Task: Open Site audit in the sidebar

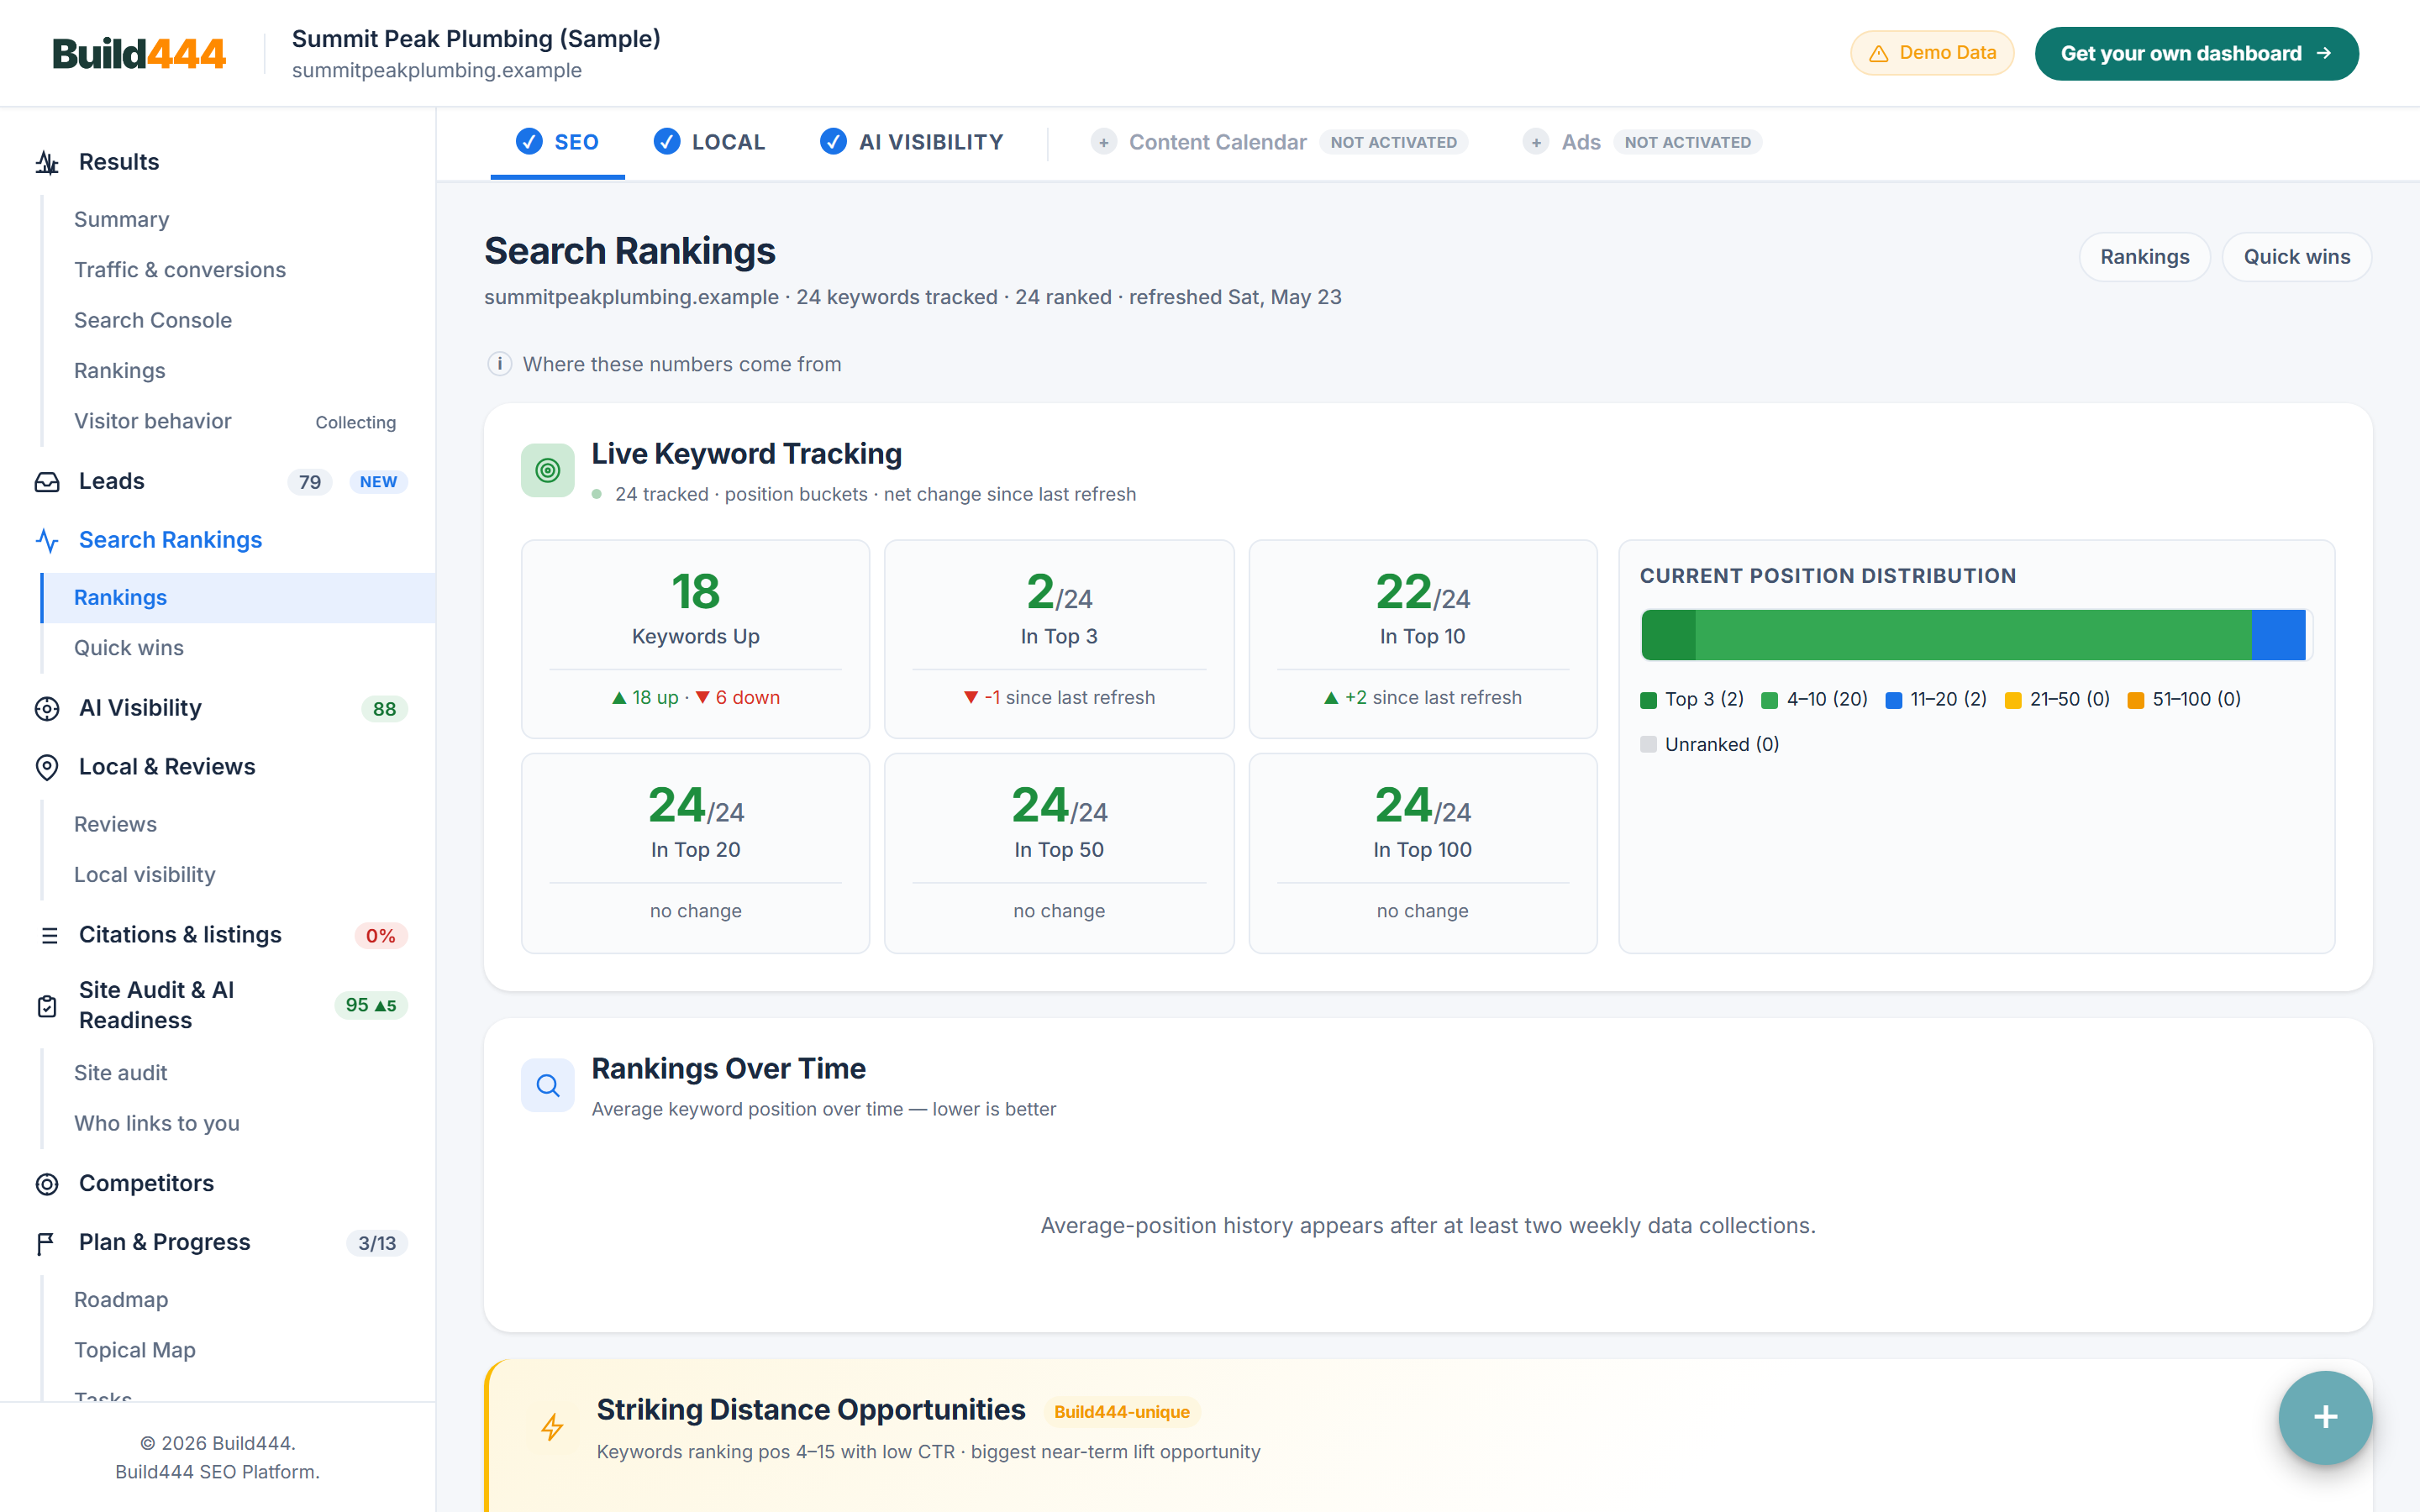Action: pos(121,1073)
